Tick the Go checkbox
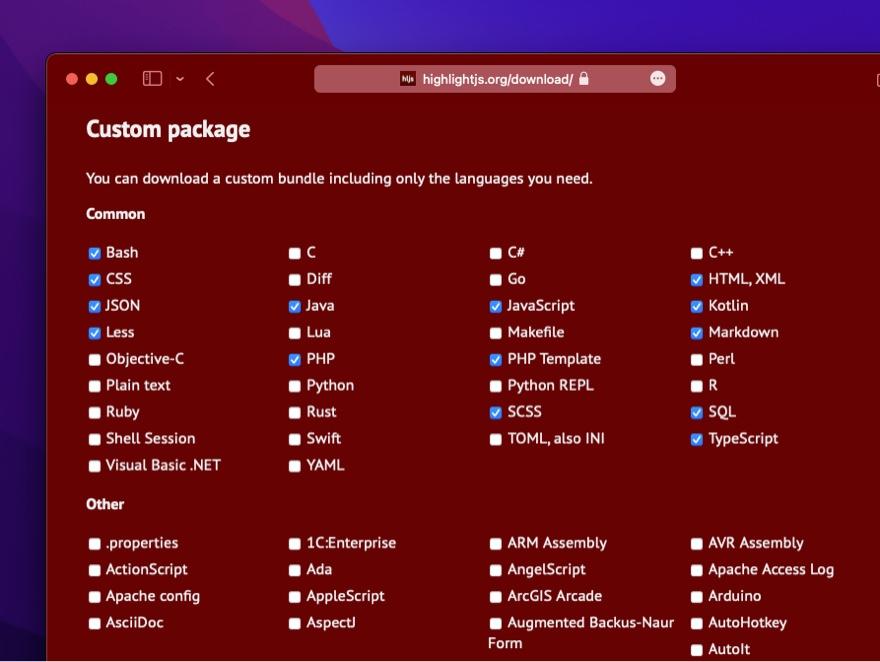The height and width of the screenshot is (662, 880). click(x=496, y=280)
